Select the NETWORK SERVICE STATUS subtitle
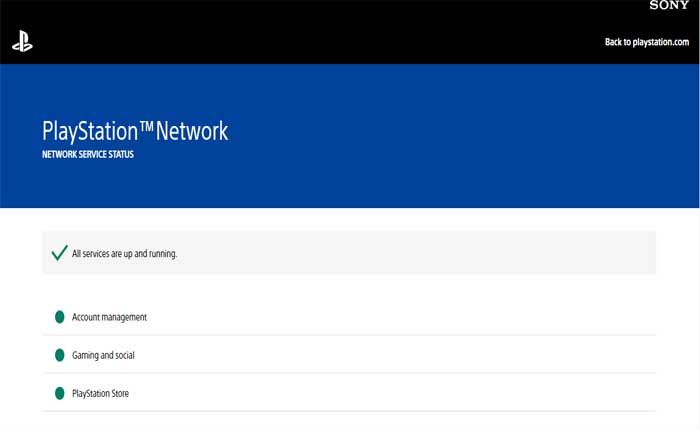Screen dimensions: 700x430 pos(88,156)
